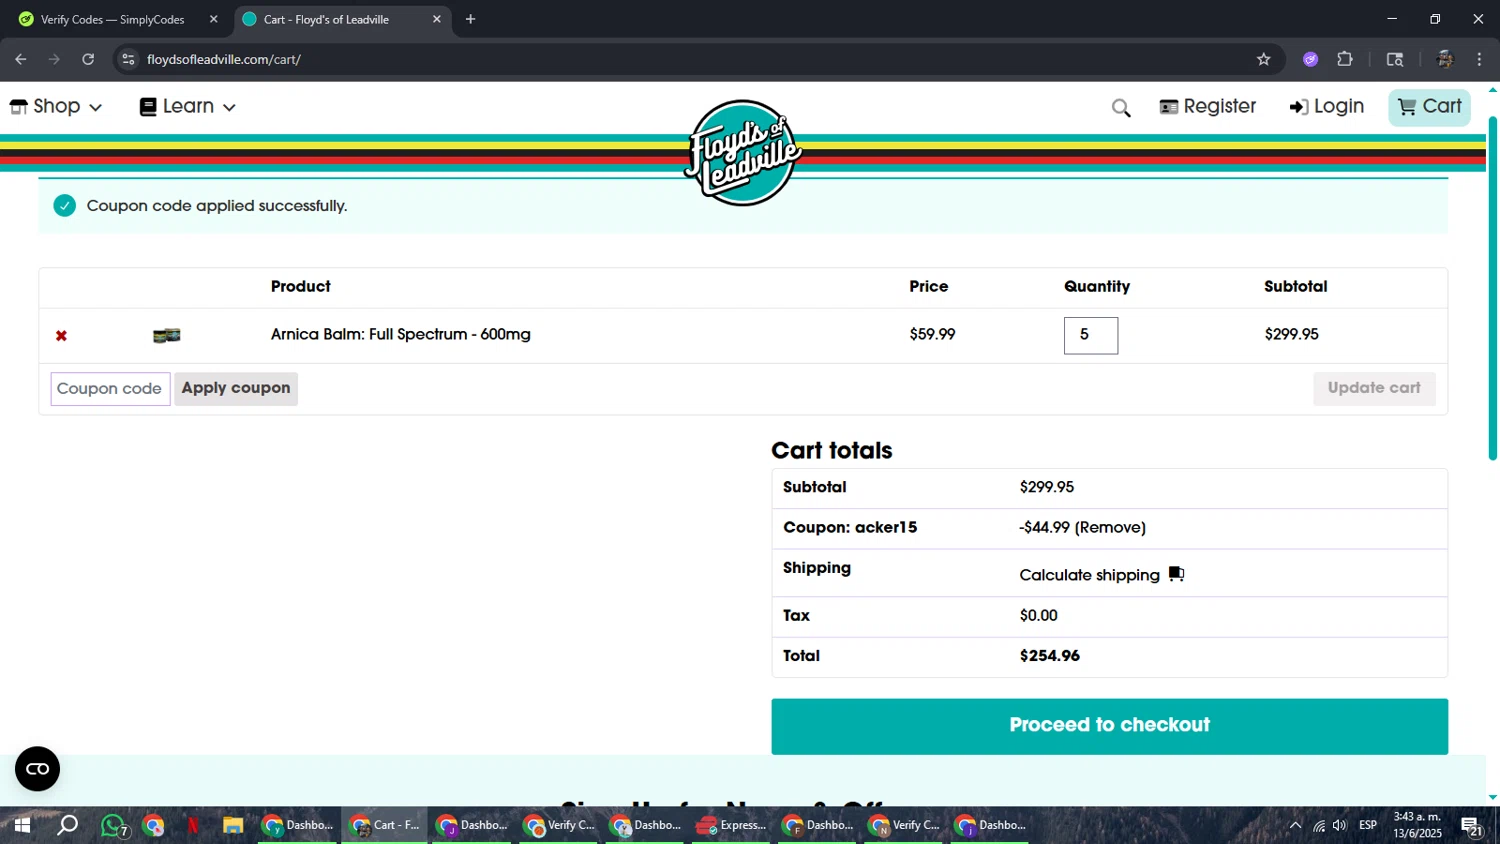Open Netflix from the taskbar

click(192, 825)
